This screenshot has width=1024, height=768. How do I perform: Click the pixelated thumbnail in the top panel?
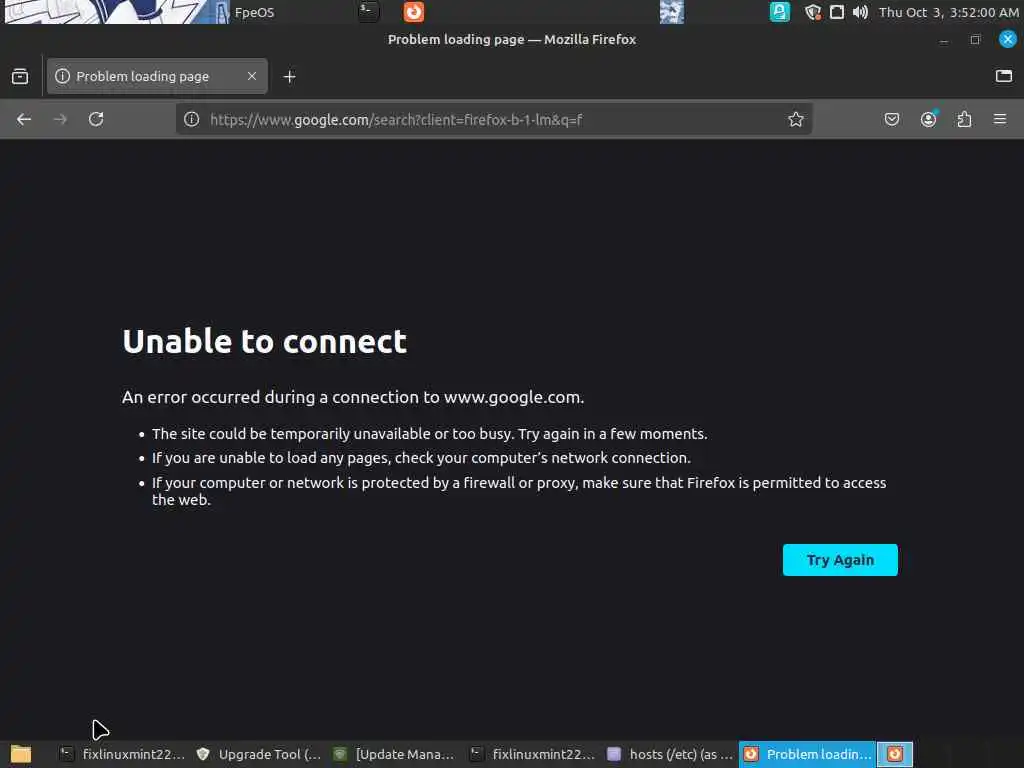pos(671,12)
